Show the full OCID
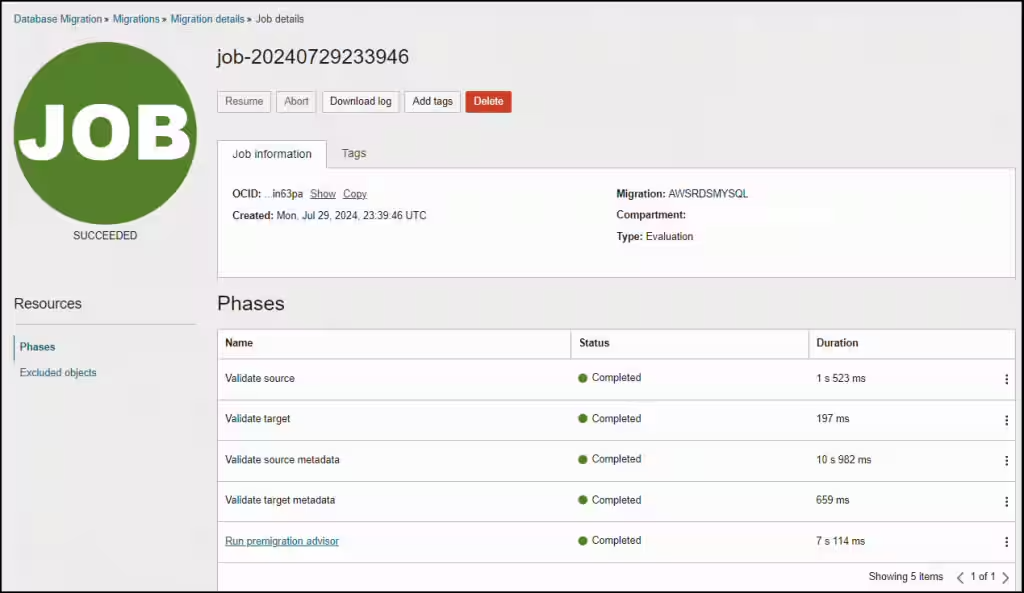Image resolution: width=1024 pixels, height=593 pixels. tap(323, 194)
